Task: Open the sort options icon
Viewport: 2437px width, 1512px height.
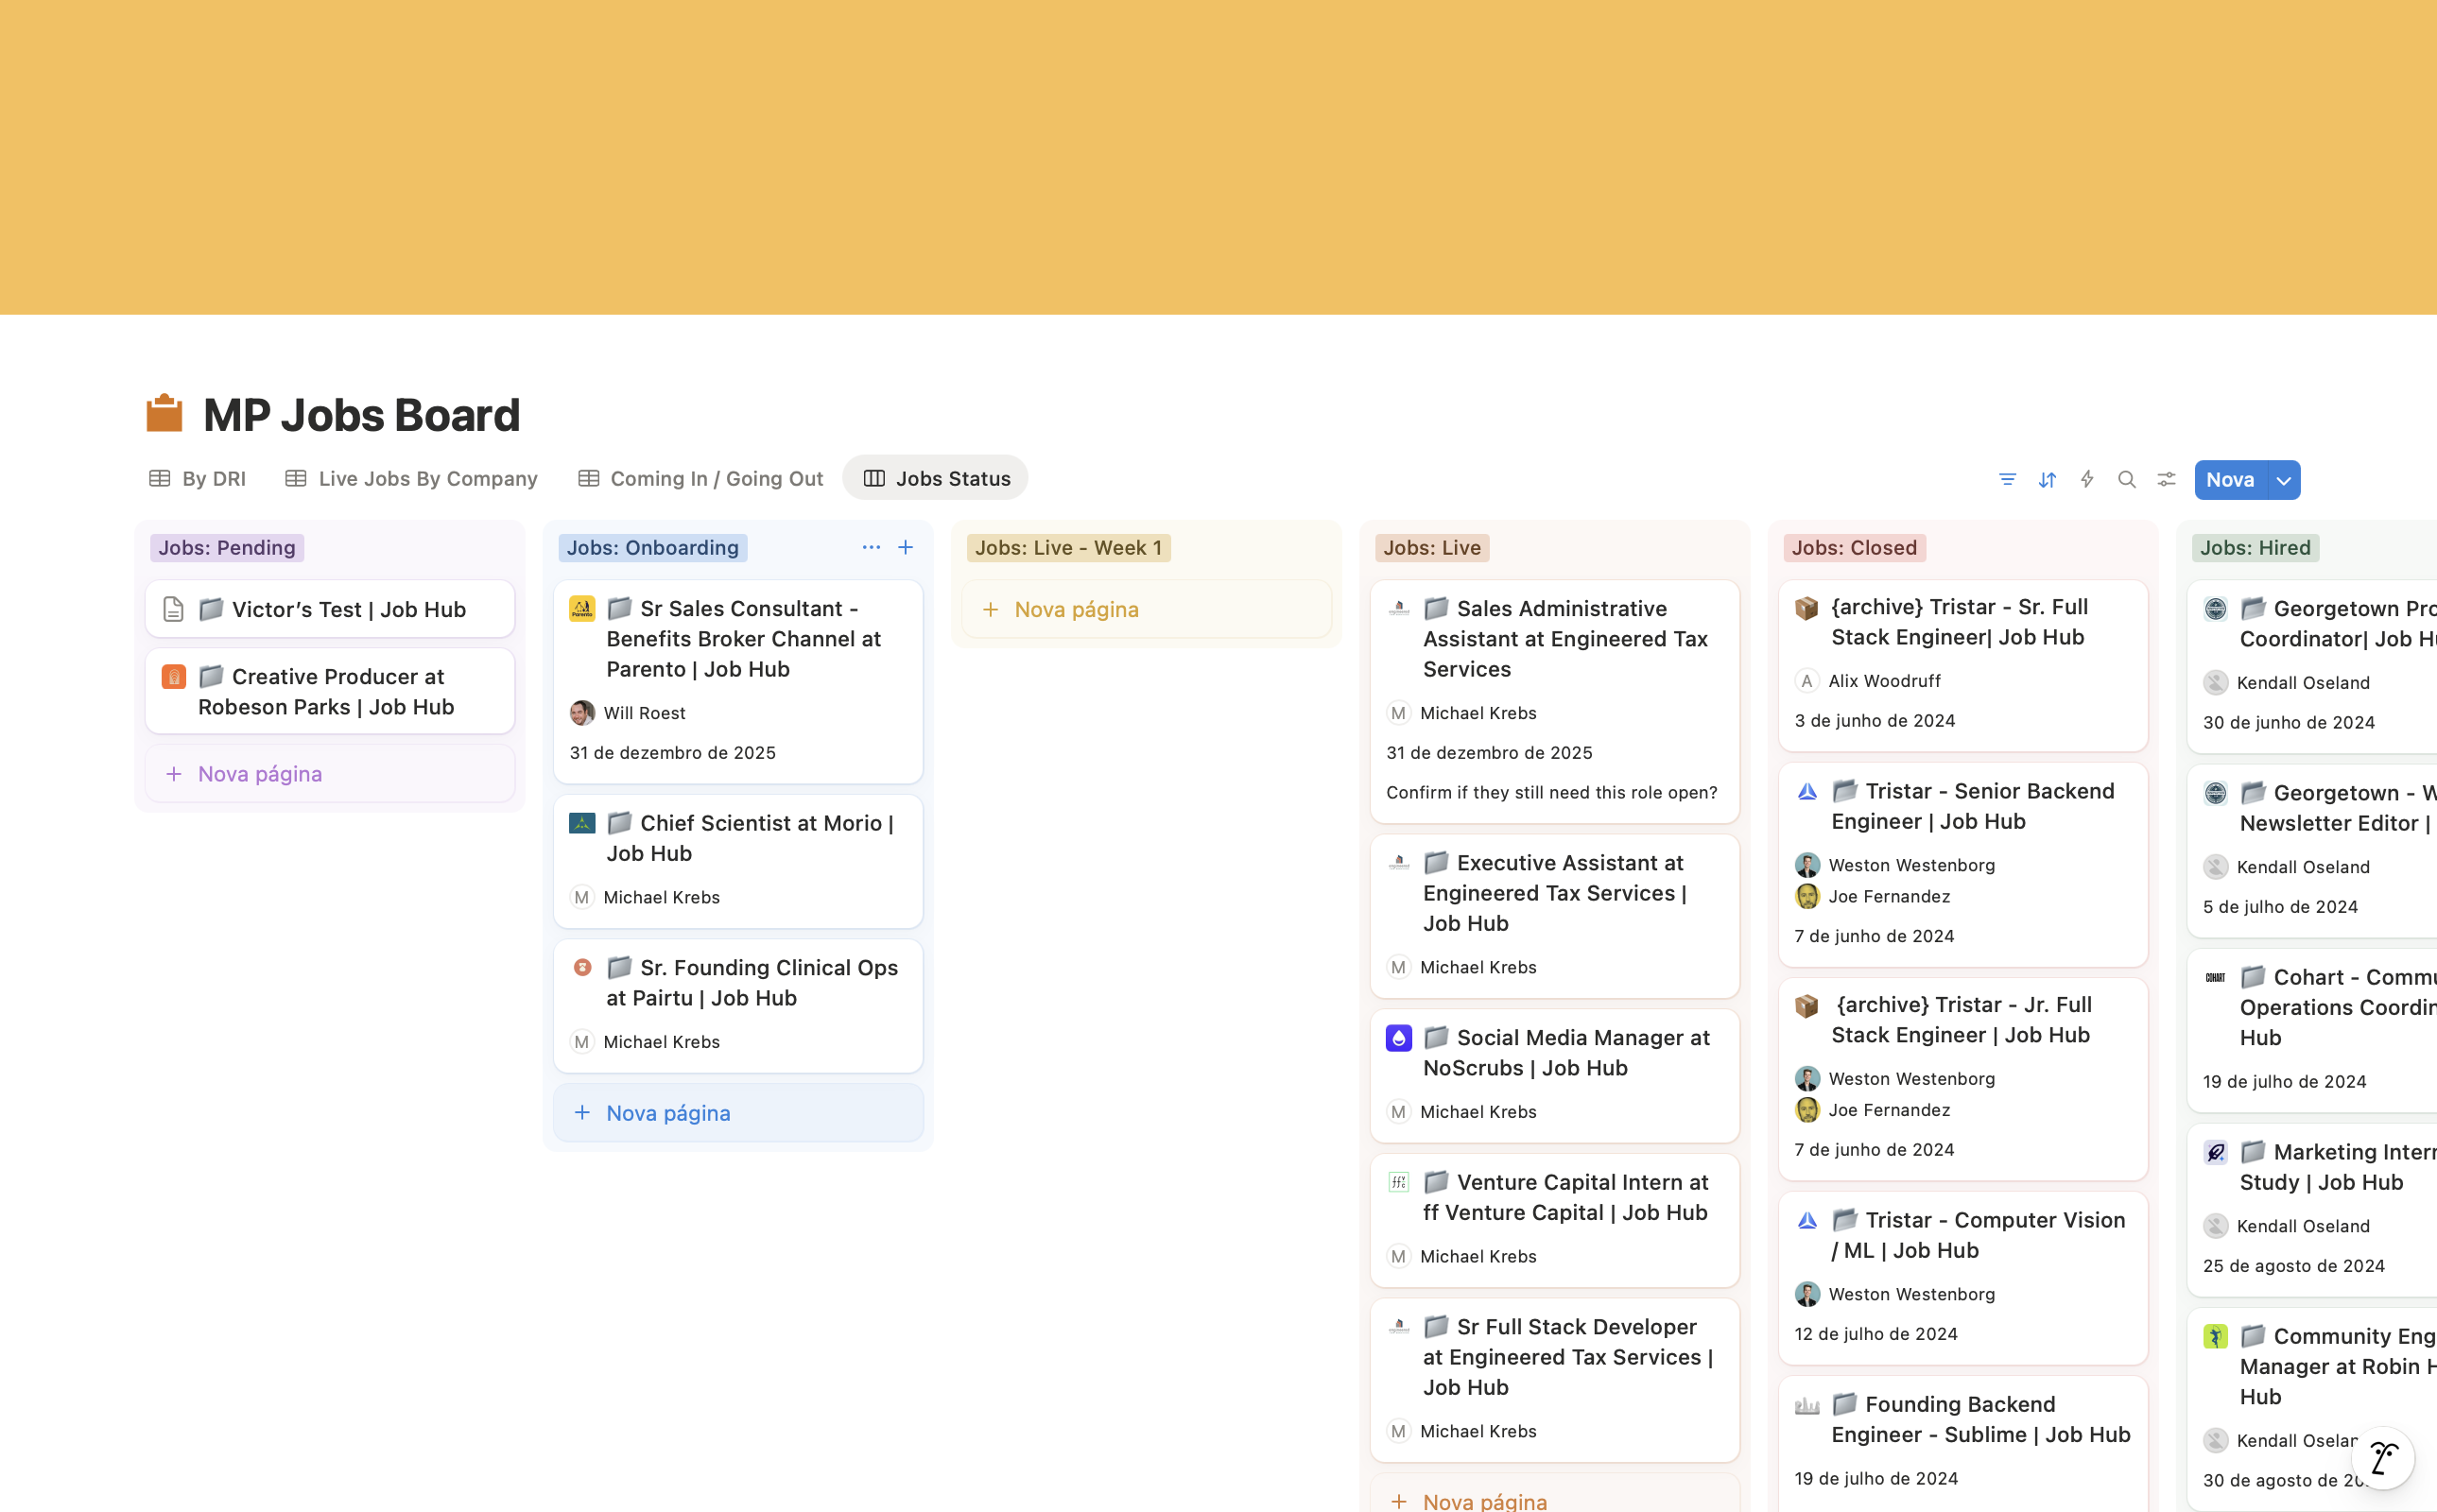Action: 2046,479
